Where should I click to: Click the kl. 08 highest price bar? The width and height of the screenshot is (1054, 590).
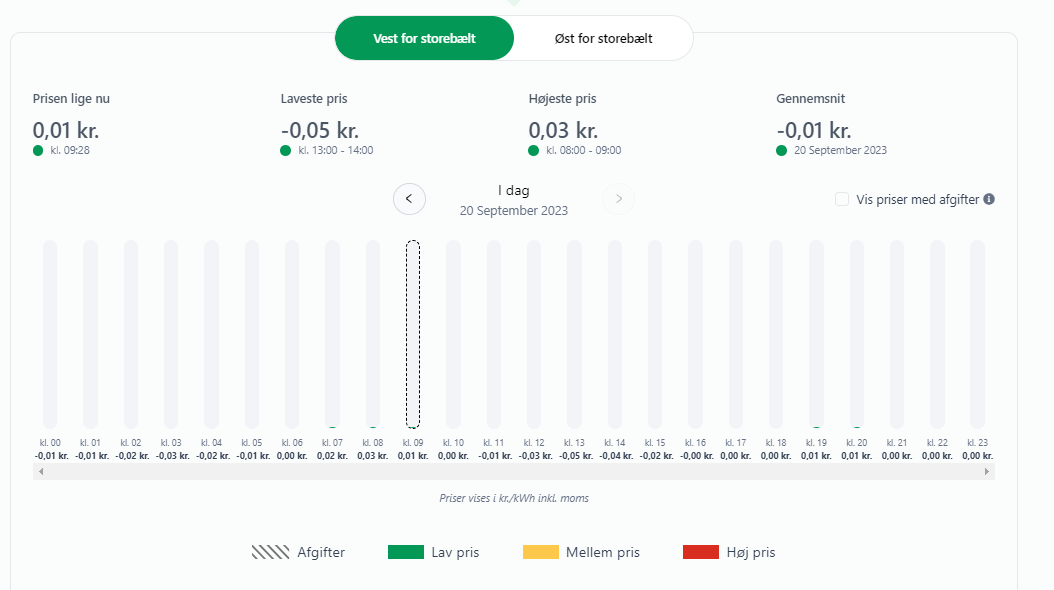point(372,334)
